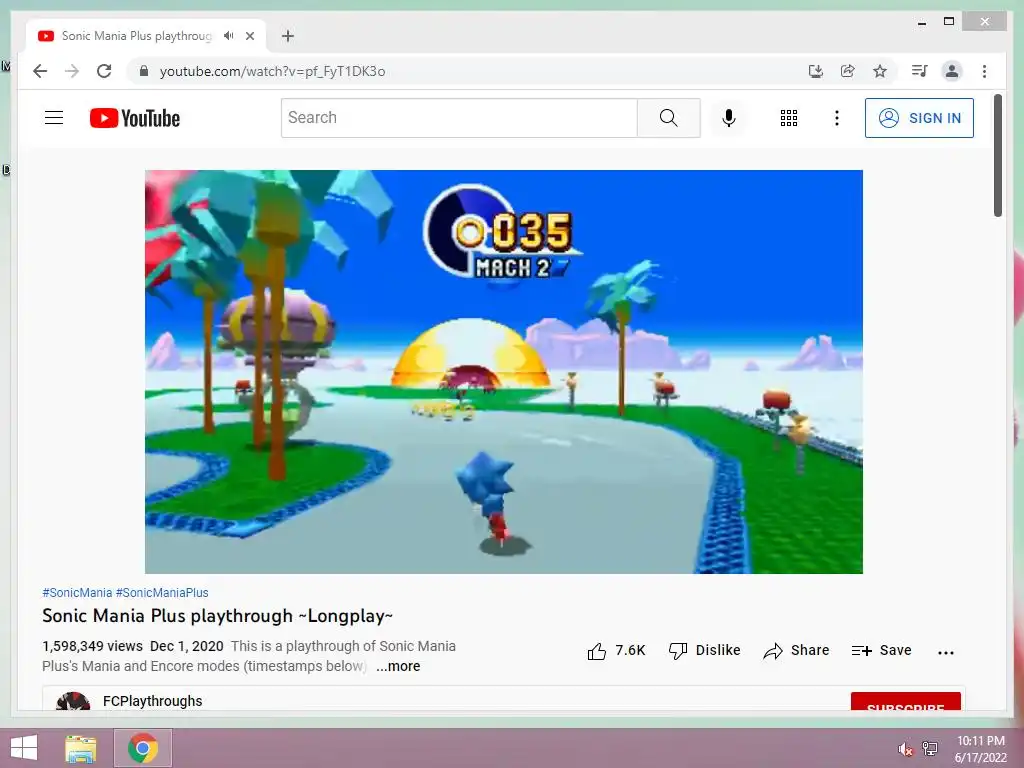Open File Explorer from taskbar
This screenshot has width=1024, height=768.
coord(80,748)
